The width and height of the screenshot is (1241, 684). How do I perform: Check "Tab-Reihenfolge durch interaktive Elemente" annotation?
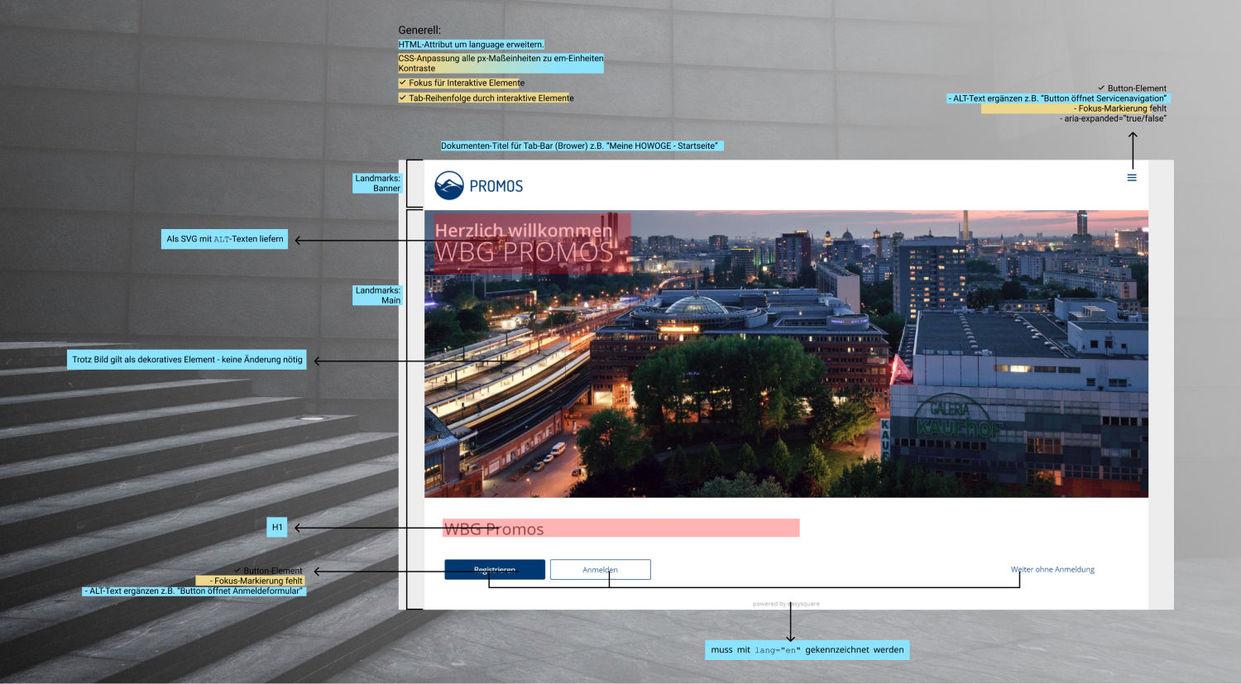click(x=487, y=97)
